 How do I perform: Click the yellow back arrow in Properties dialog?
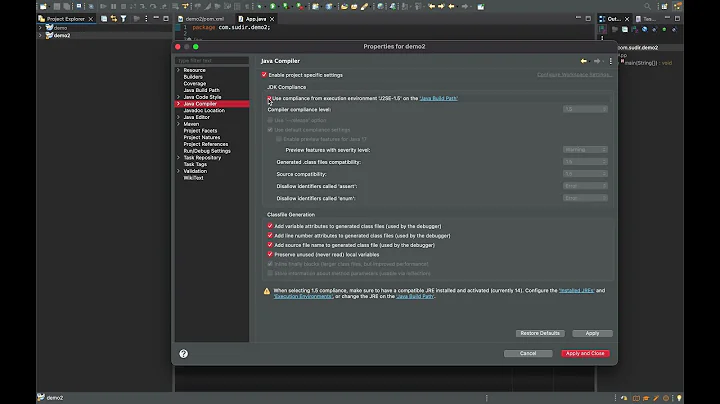point(583,61)
